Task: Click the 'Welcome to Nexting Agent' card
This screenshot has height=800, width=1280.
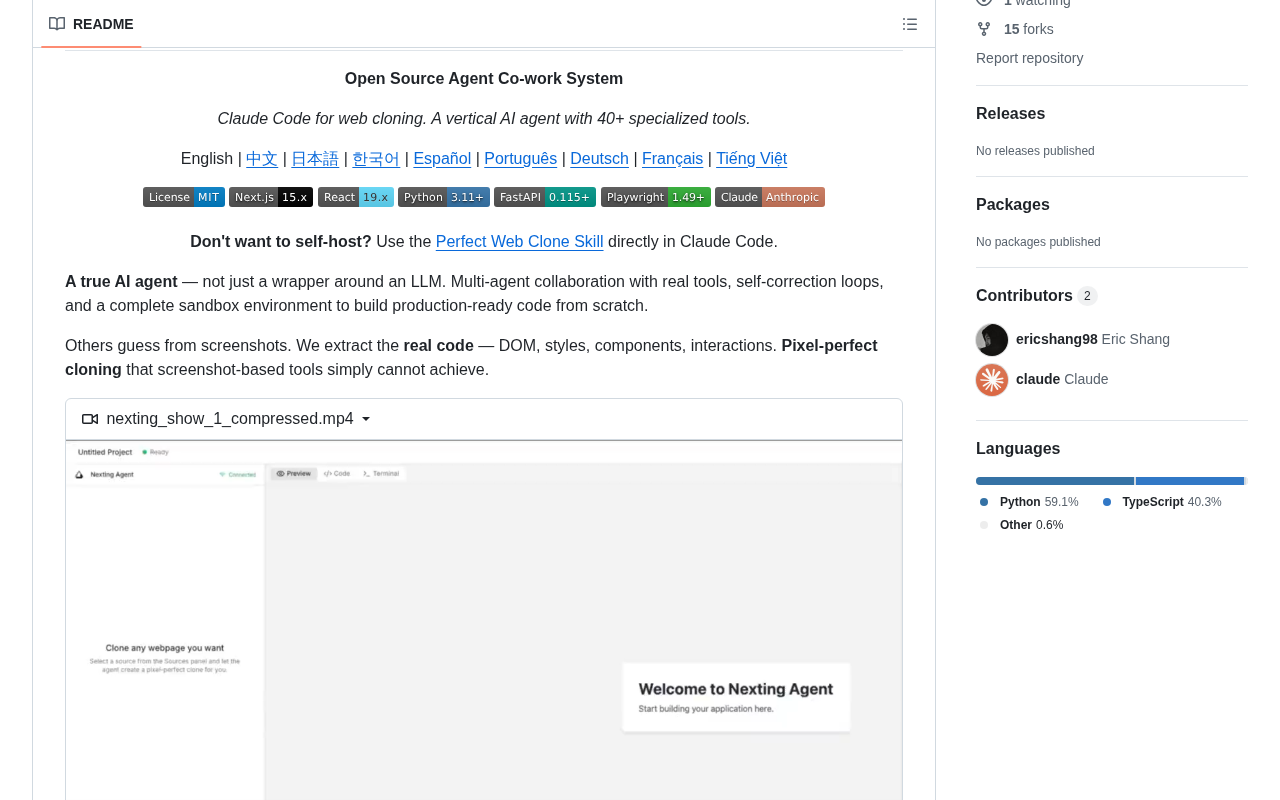Action: click(x=736, y=697)
